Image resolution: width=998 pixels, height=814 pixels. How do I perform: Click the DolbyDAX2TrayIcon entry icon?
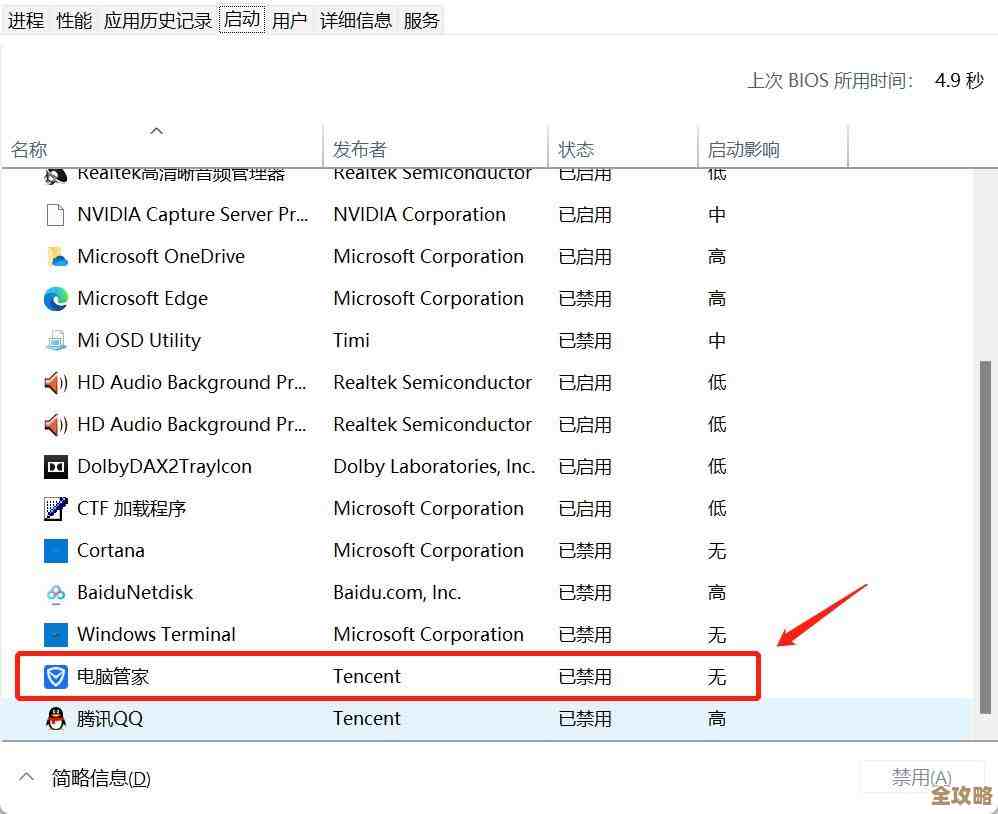(58, 467)
